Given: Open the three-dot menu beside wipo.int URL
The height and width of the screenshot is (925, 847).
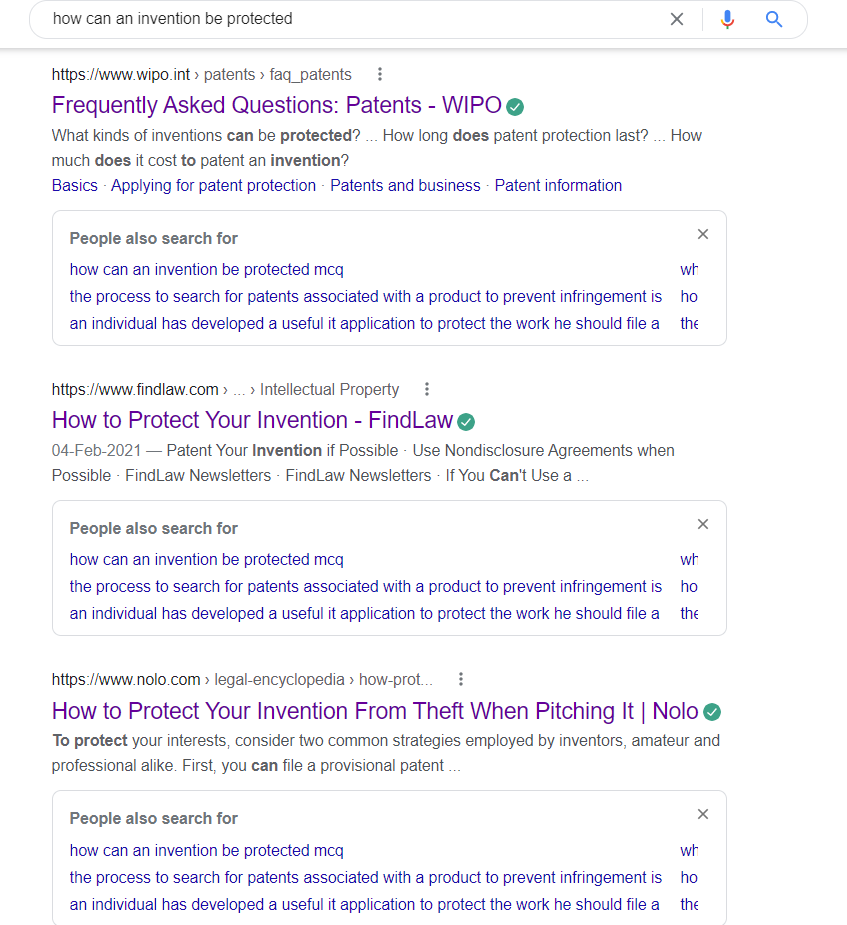Looking at the screenshot, I should point(380,74).
